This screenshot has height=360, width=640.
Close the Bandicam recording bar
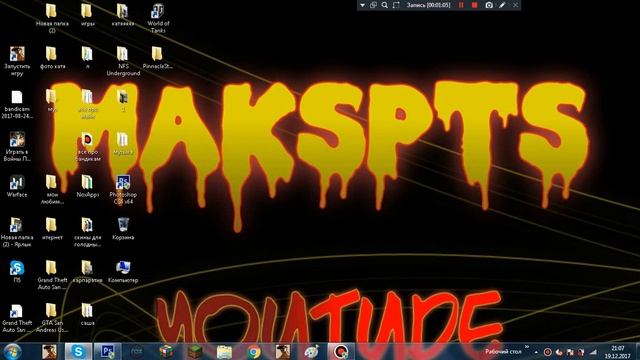pyautogui.click(x=516, y=5)
